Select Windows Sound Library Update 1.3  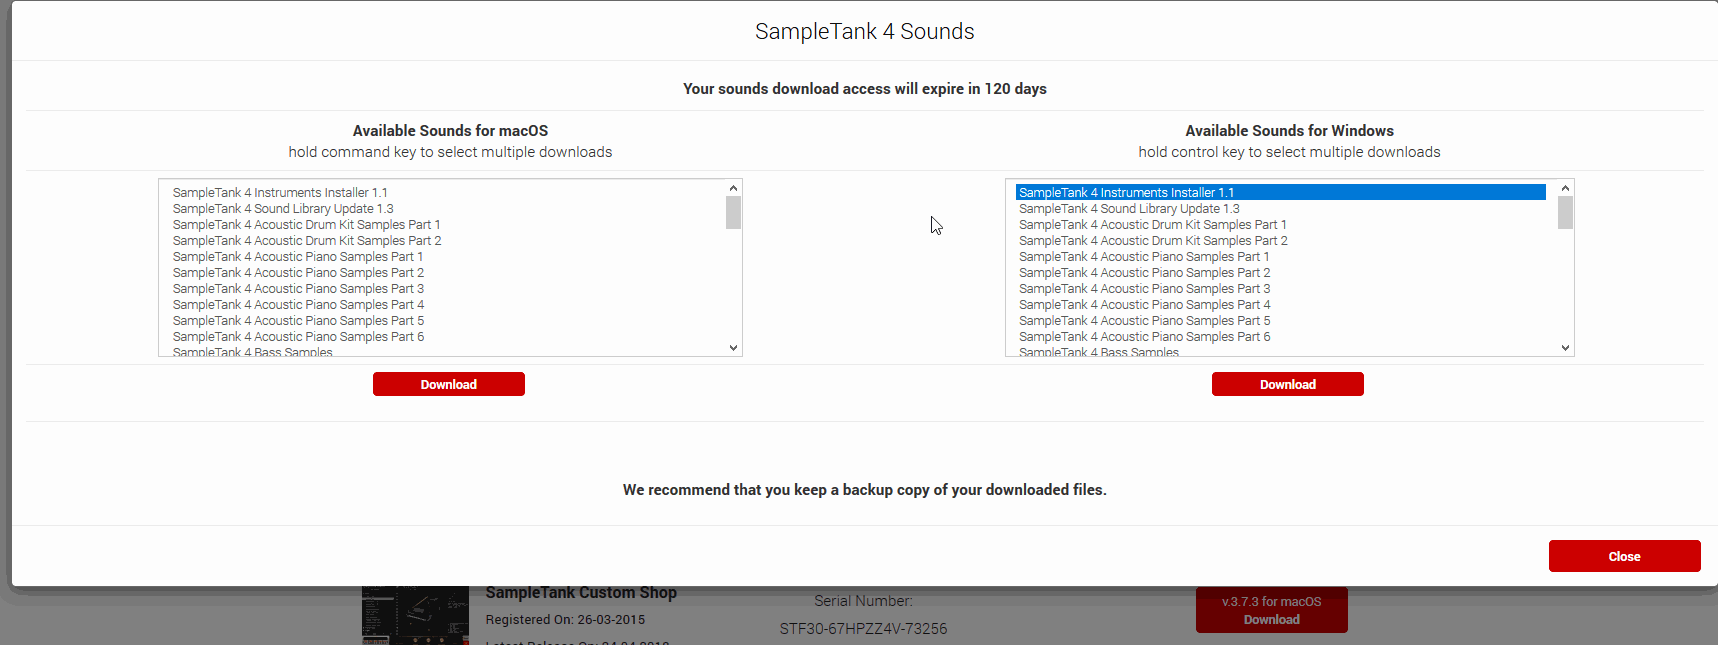click(1129, 209)
